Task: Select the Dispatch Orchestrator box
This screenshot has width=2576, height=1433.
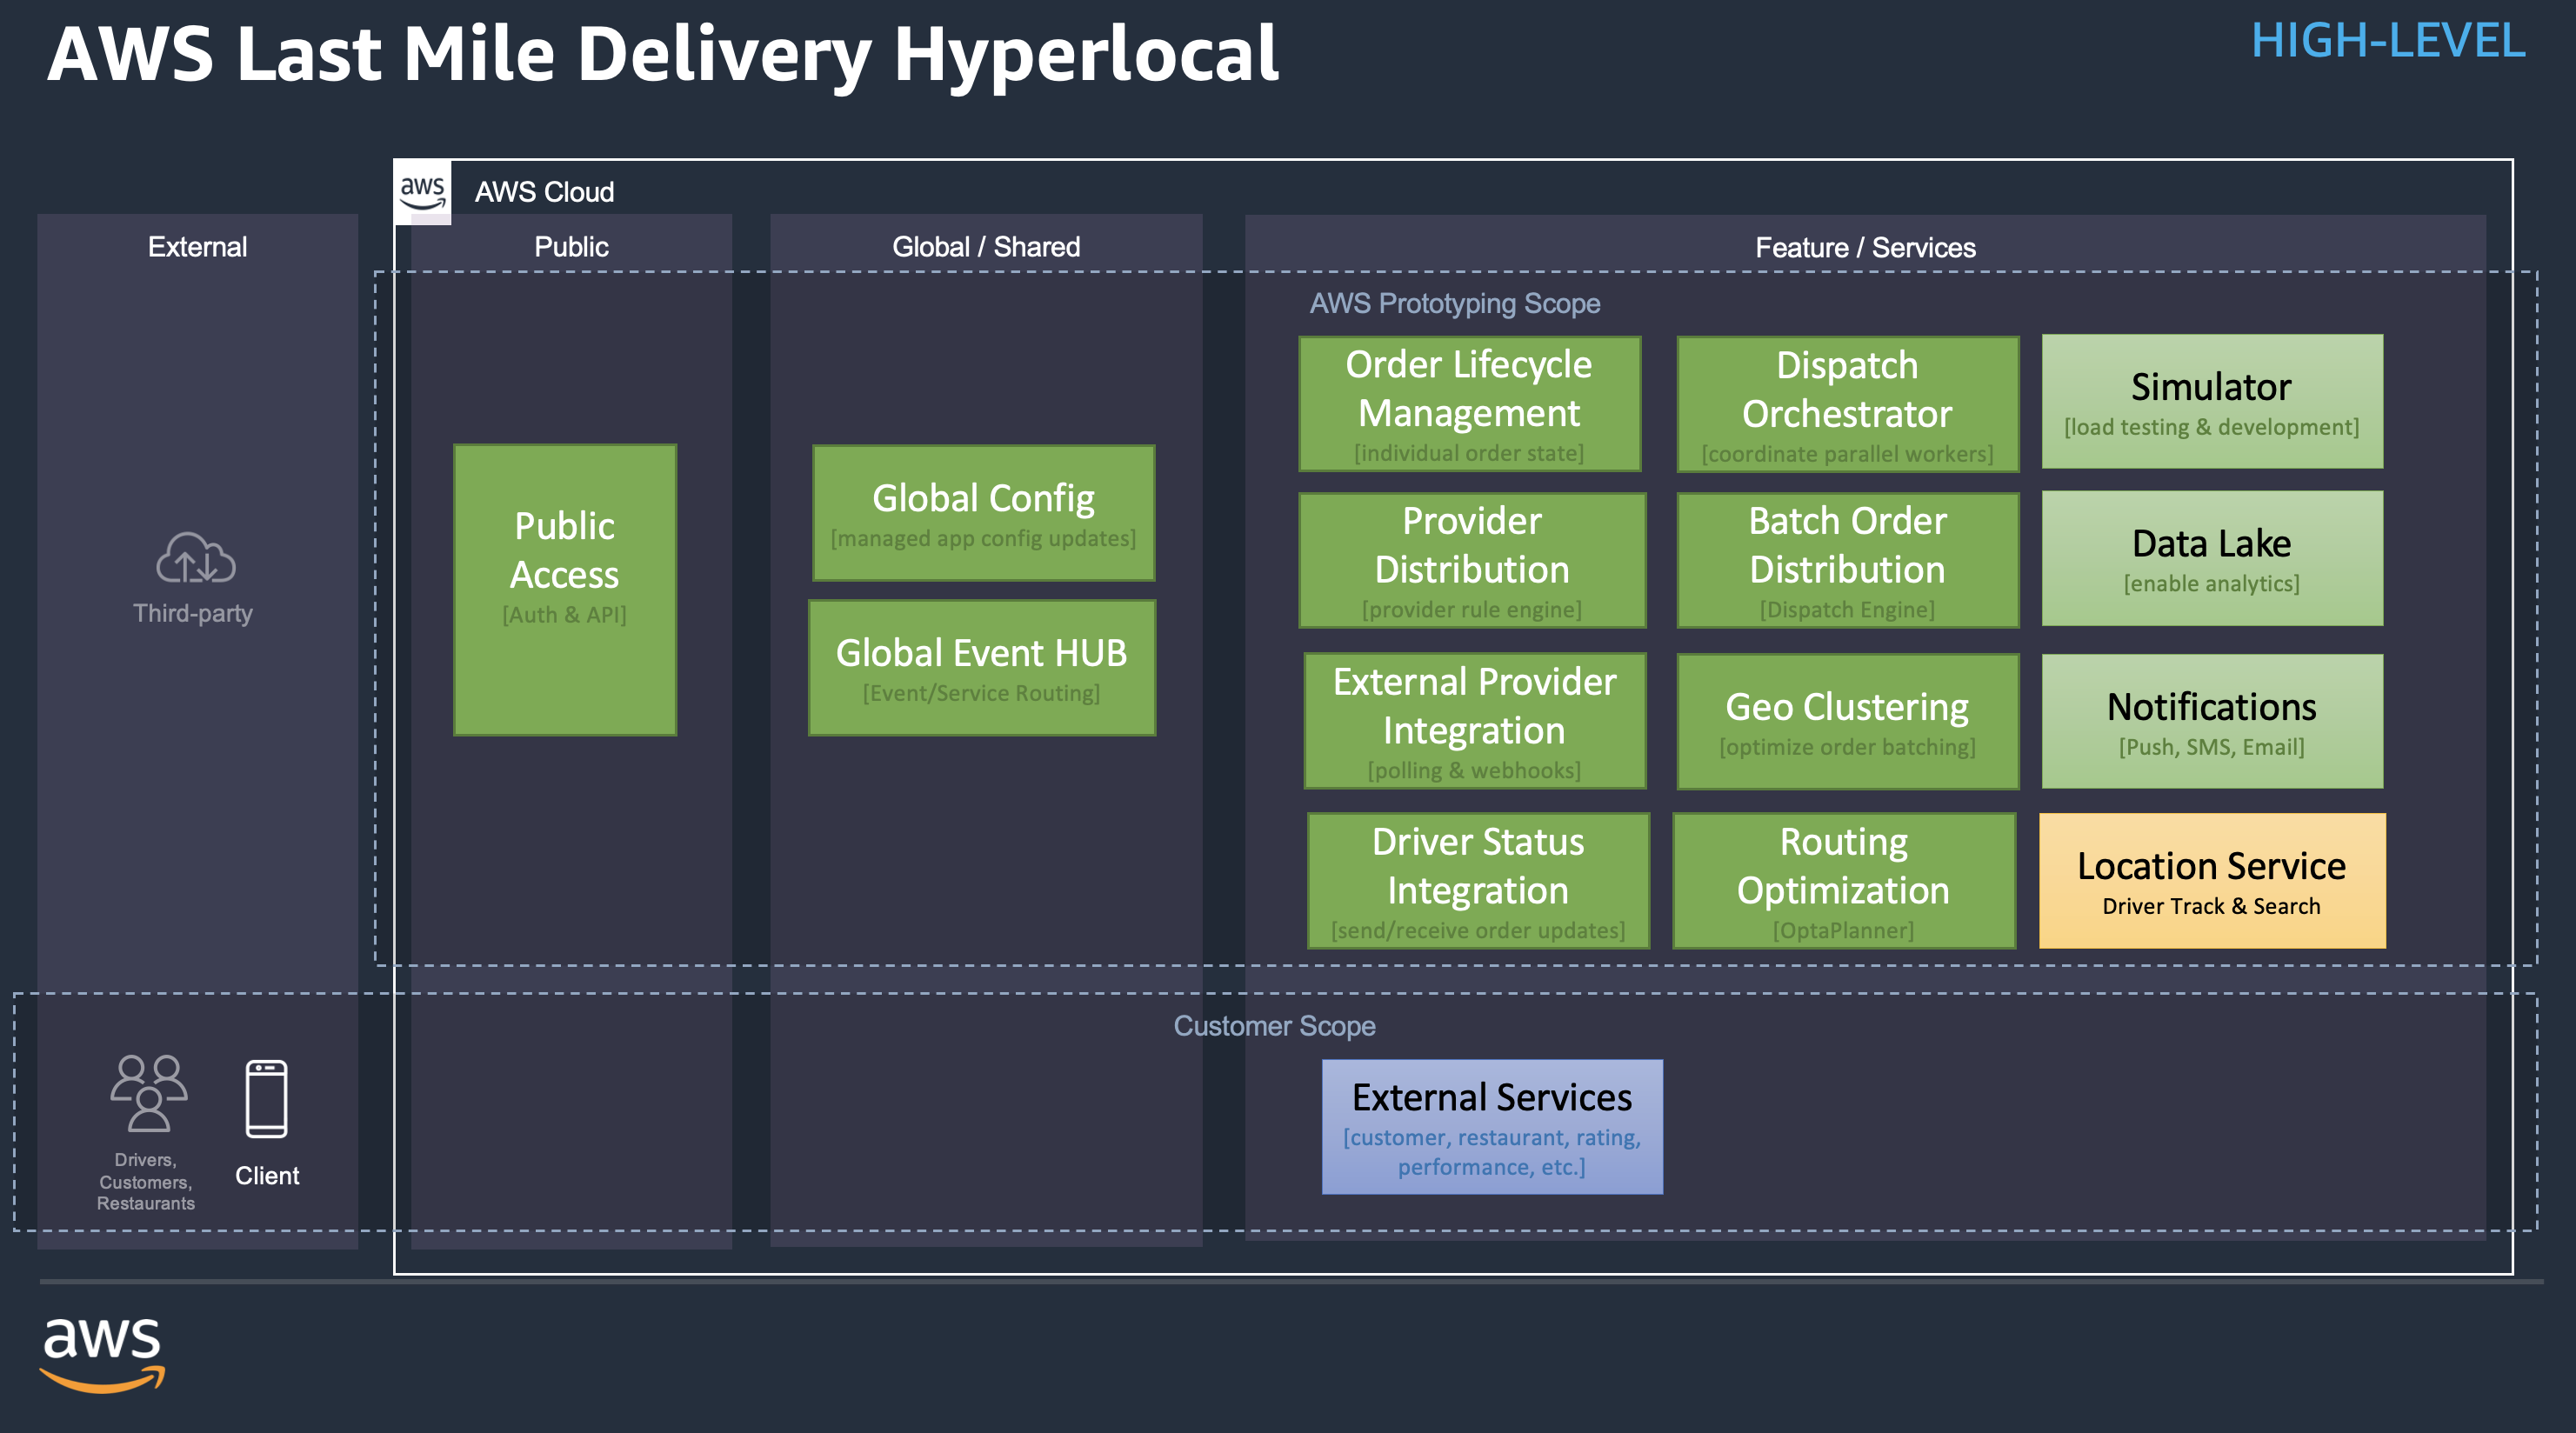Action: pyautogui.click(x=1847, y=404)
